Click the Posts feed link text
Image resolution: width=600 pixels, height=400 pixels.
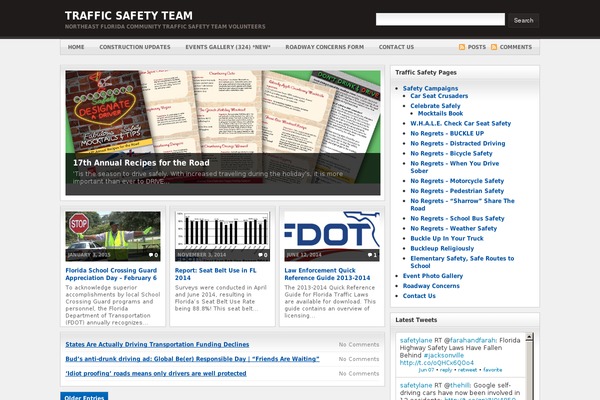pos(477,47)
